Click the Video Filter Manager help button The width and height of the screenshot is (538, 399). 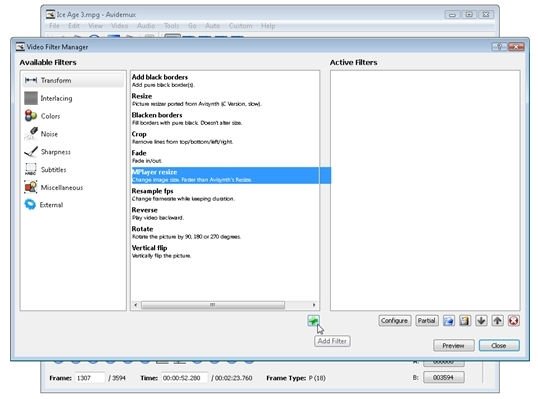tap(499, 47)
